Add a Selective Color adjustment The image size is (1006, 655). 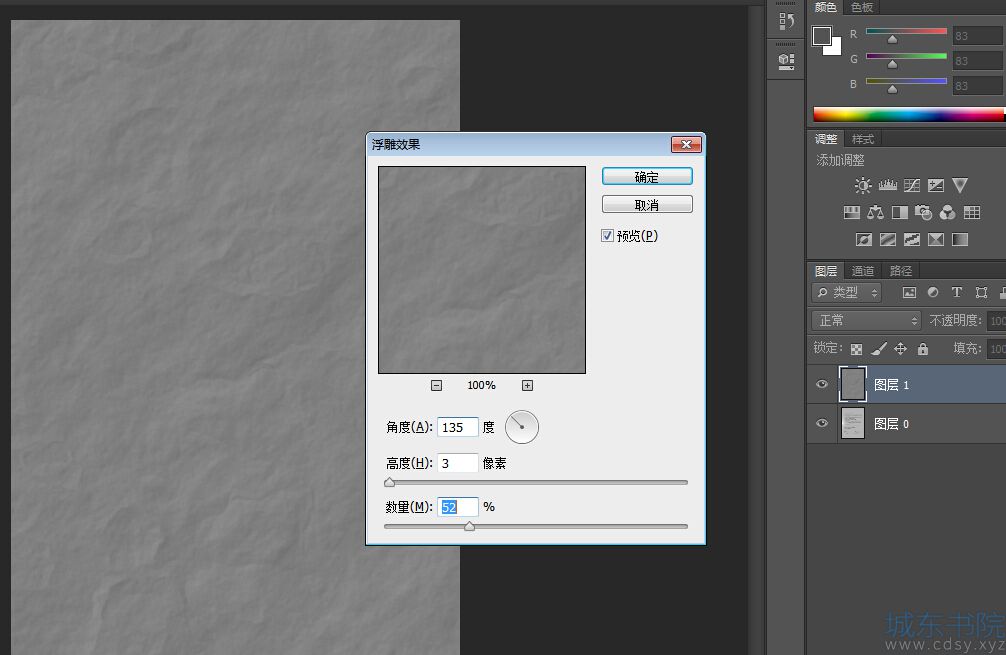[x=936, y=239]
